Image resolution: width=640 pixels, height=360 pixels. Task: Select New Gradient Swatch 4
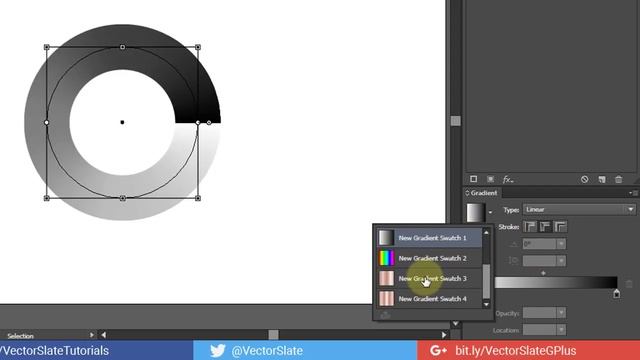pos(429,299)
